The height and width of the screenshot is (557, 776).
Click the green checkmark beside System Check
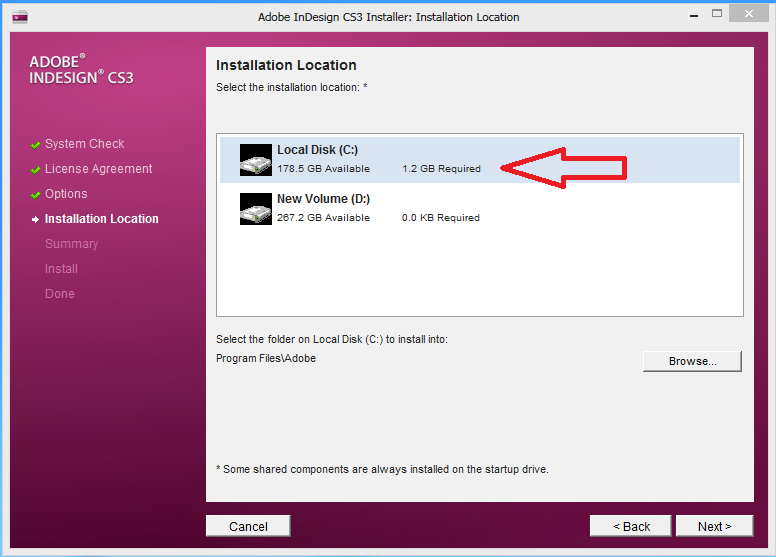35,145
